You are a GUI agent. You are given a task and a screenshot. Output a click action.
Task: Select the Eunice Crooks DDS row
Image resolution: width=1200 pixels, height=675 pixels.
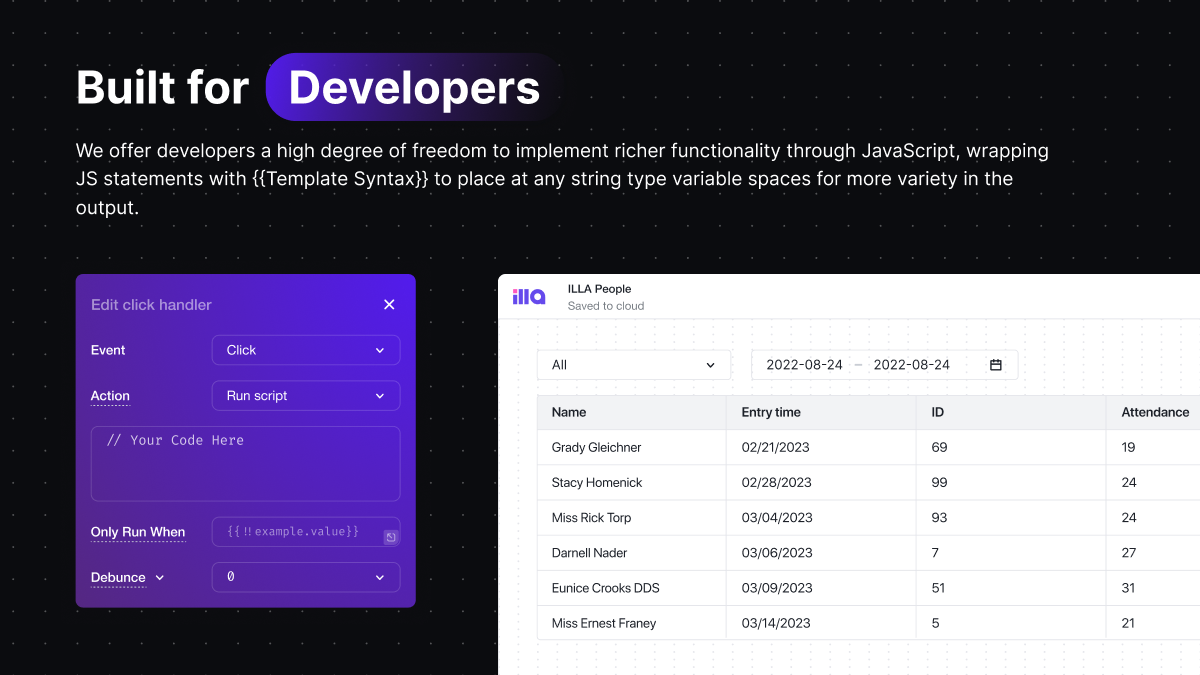click(x=869, y=588)
